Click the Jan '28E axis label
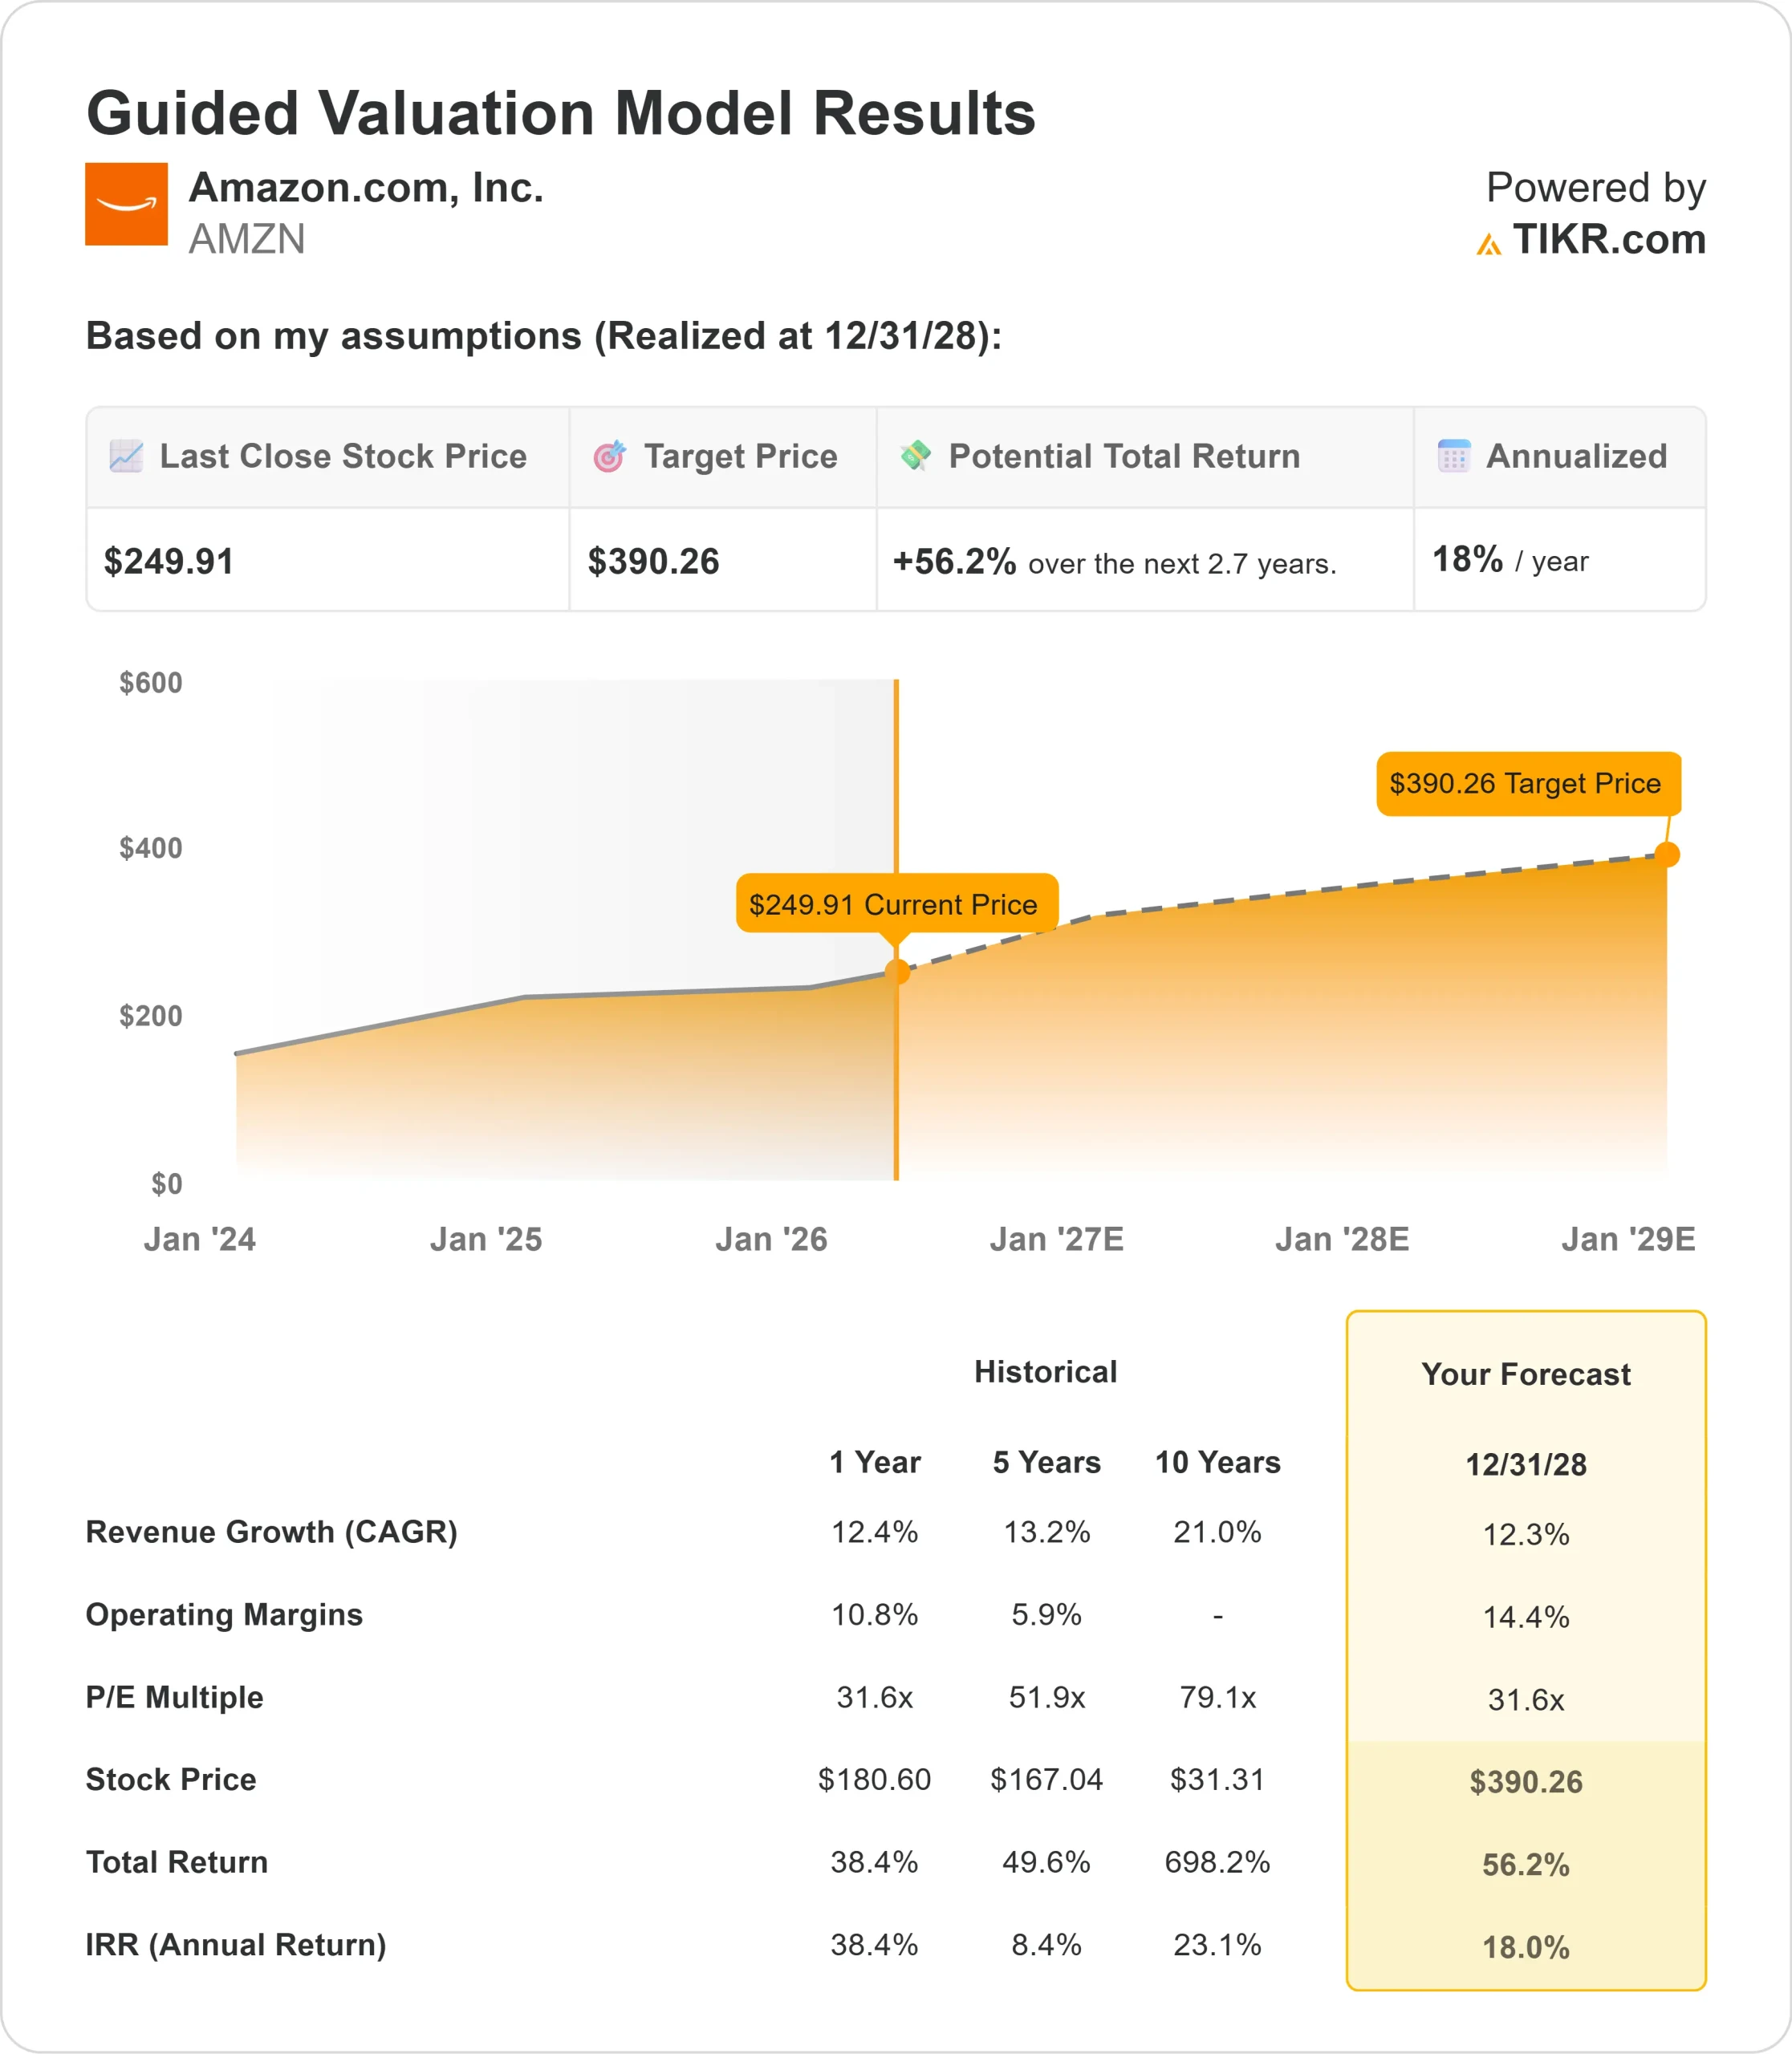Image resolution: width=1792 pixels, height=2054 pixels. [x=1342, y=1240]
